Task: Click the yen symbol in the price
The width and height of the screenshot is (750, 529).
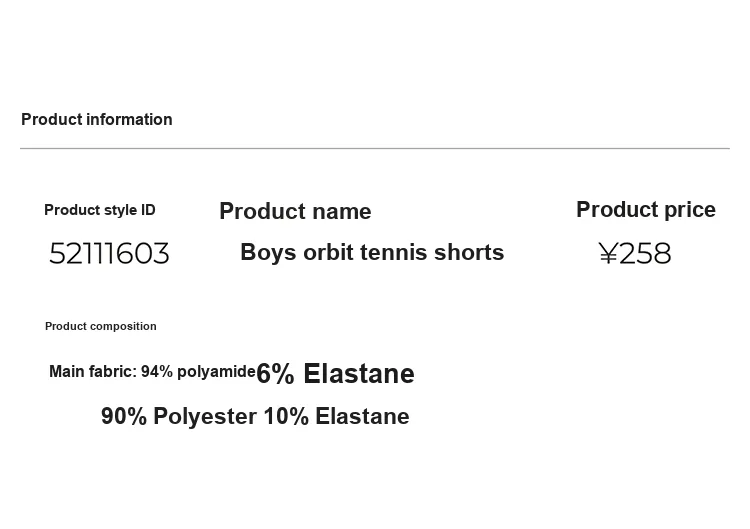Action: point(608,253)
